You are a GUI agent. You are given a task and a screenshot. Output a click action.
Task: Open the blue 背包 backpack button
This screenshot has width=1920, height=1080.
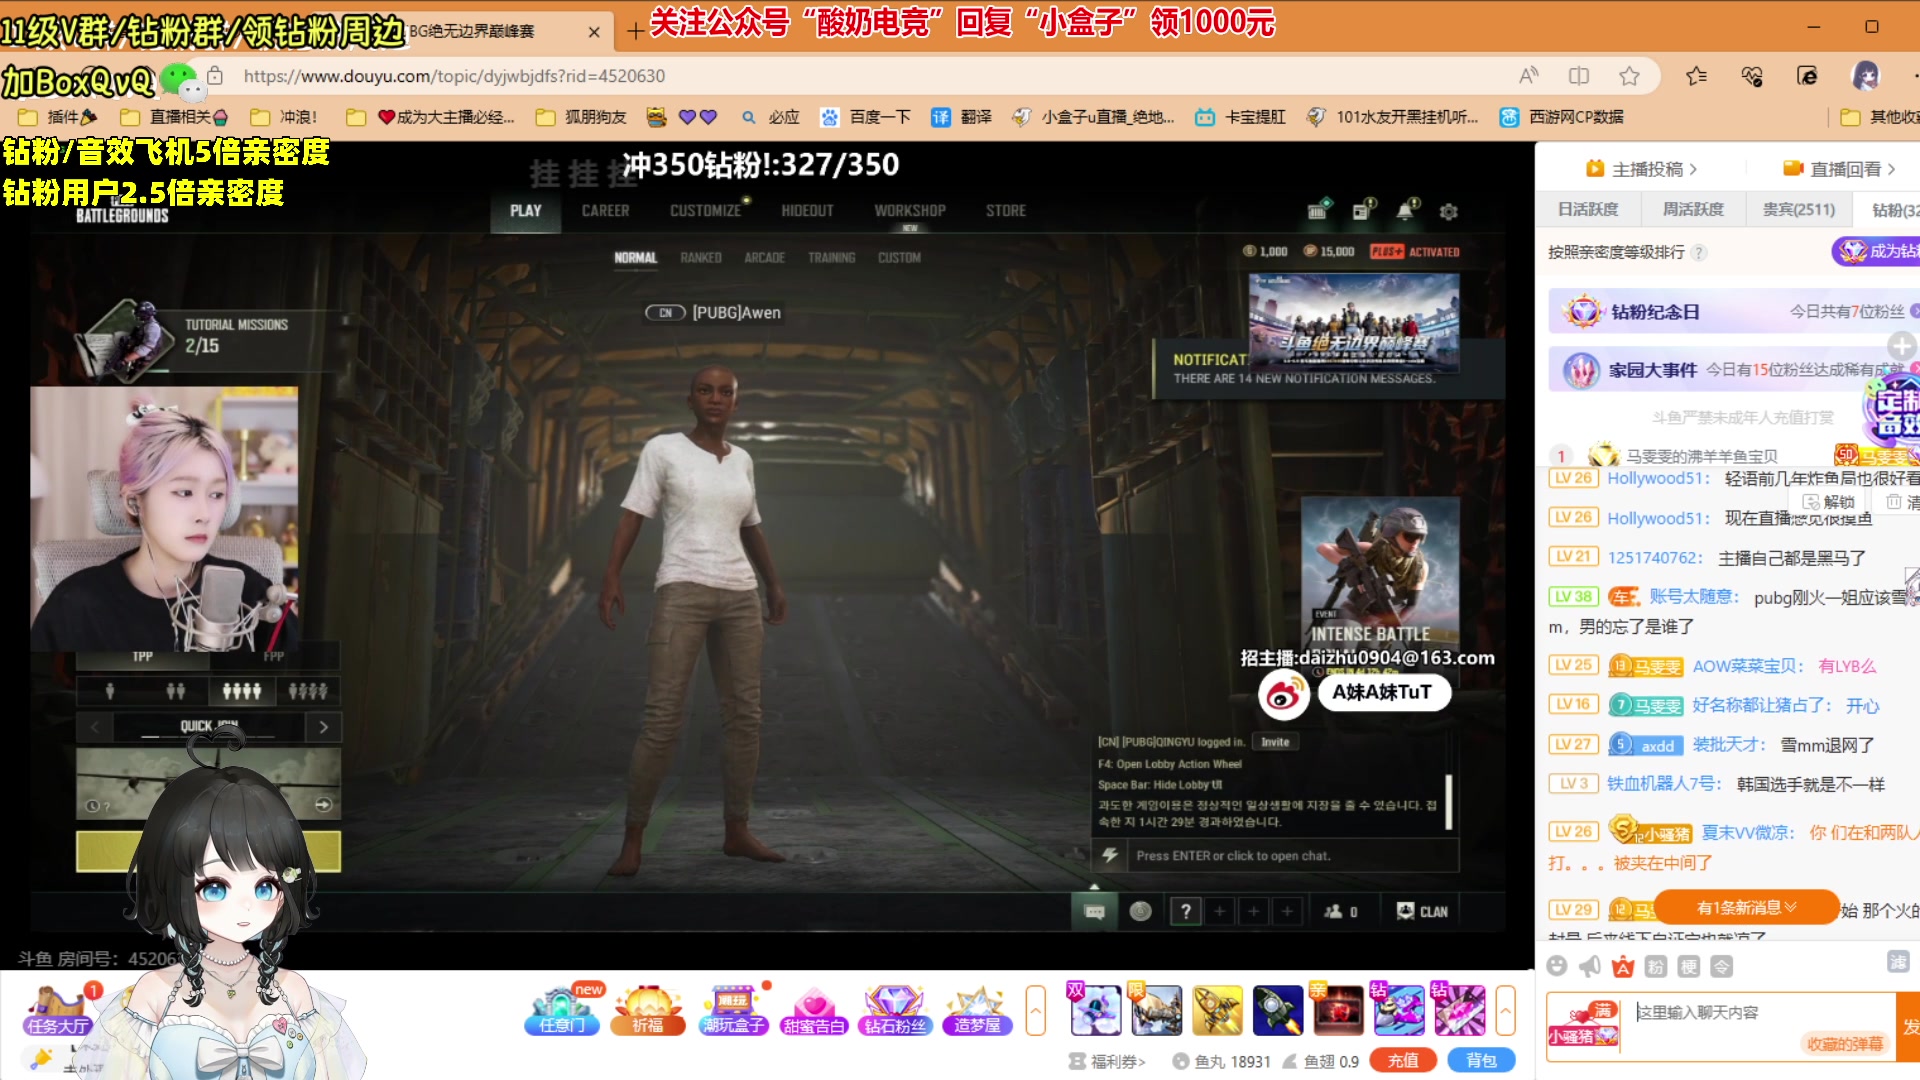pyautogui.click(x=1481, y=1060)
